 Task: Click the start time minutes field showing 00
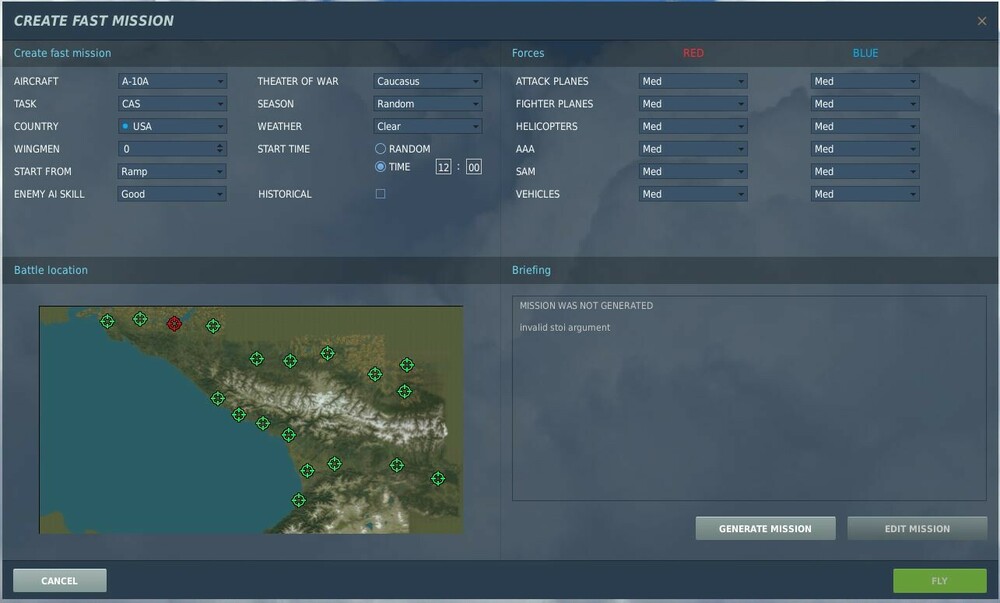pos(473,167)
